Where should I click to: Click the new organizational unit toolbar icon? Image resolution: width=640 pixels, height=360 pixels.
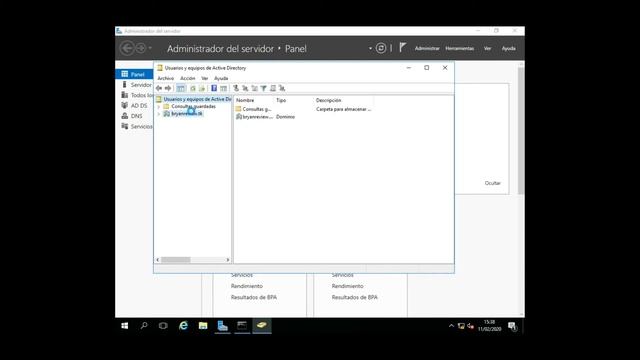coord(254,88)
